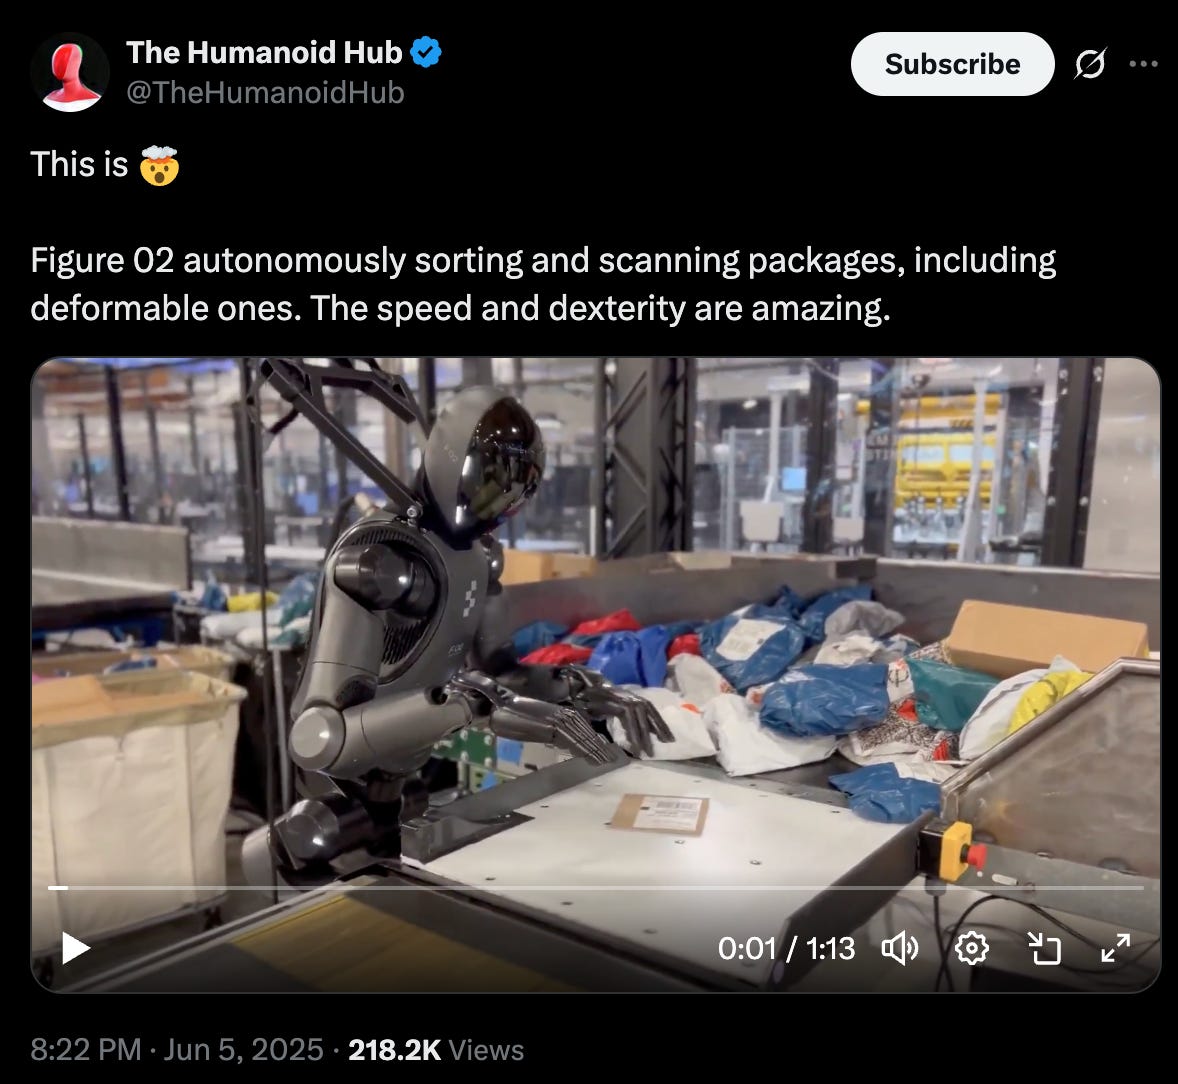Click the Jun 5, 2025 date
This screenshot has width=1178, height=1084.
[x=243, y=1049]
